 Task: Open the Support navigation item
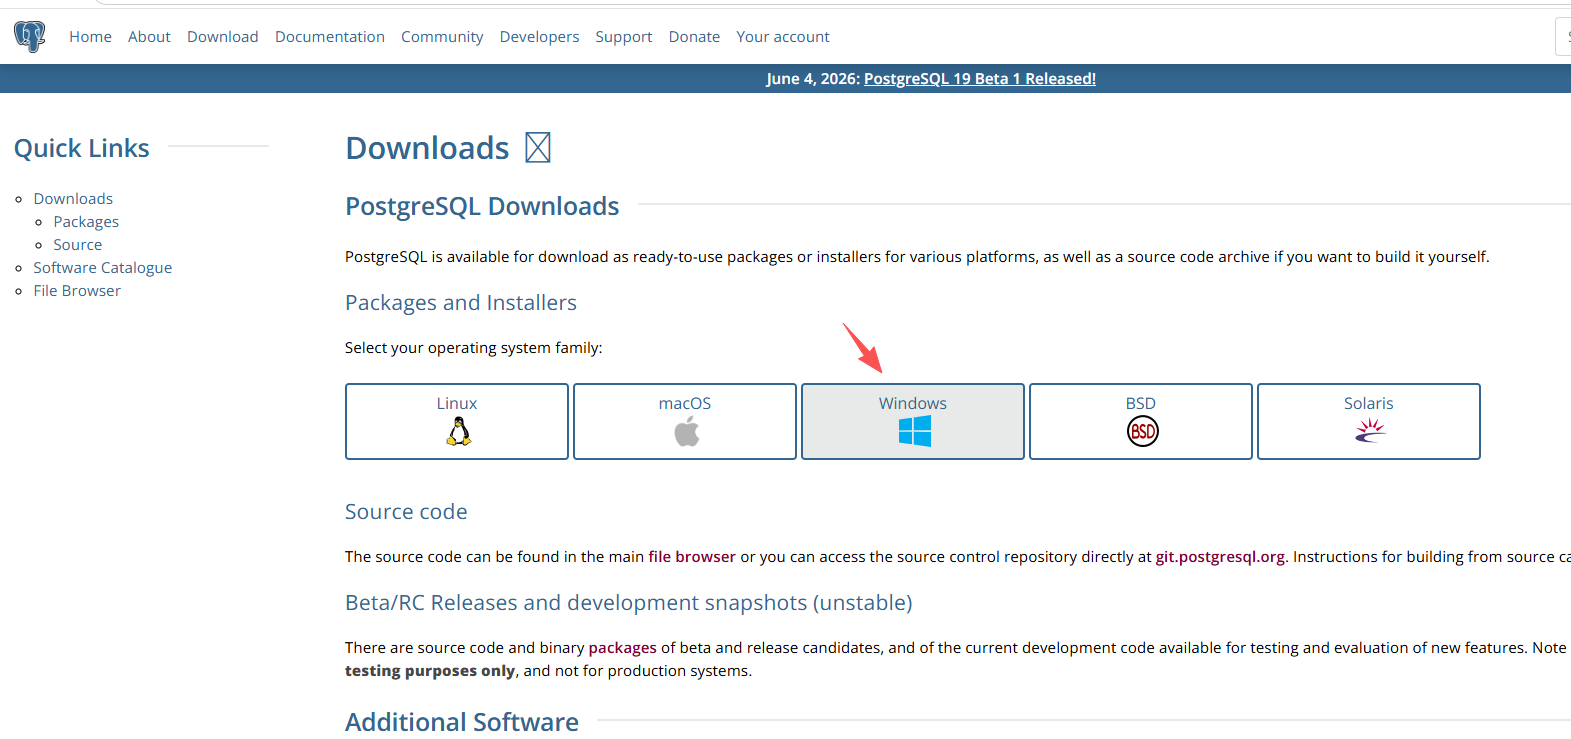click(624, 37)
